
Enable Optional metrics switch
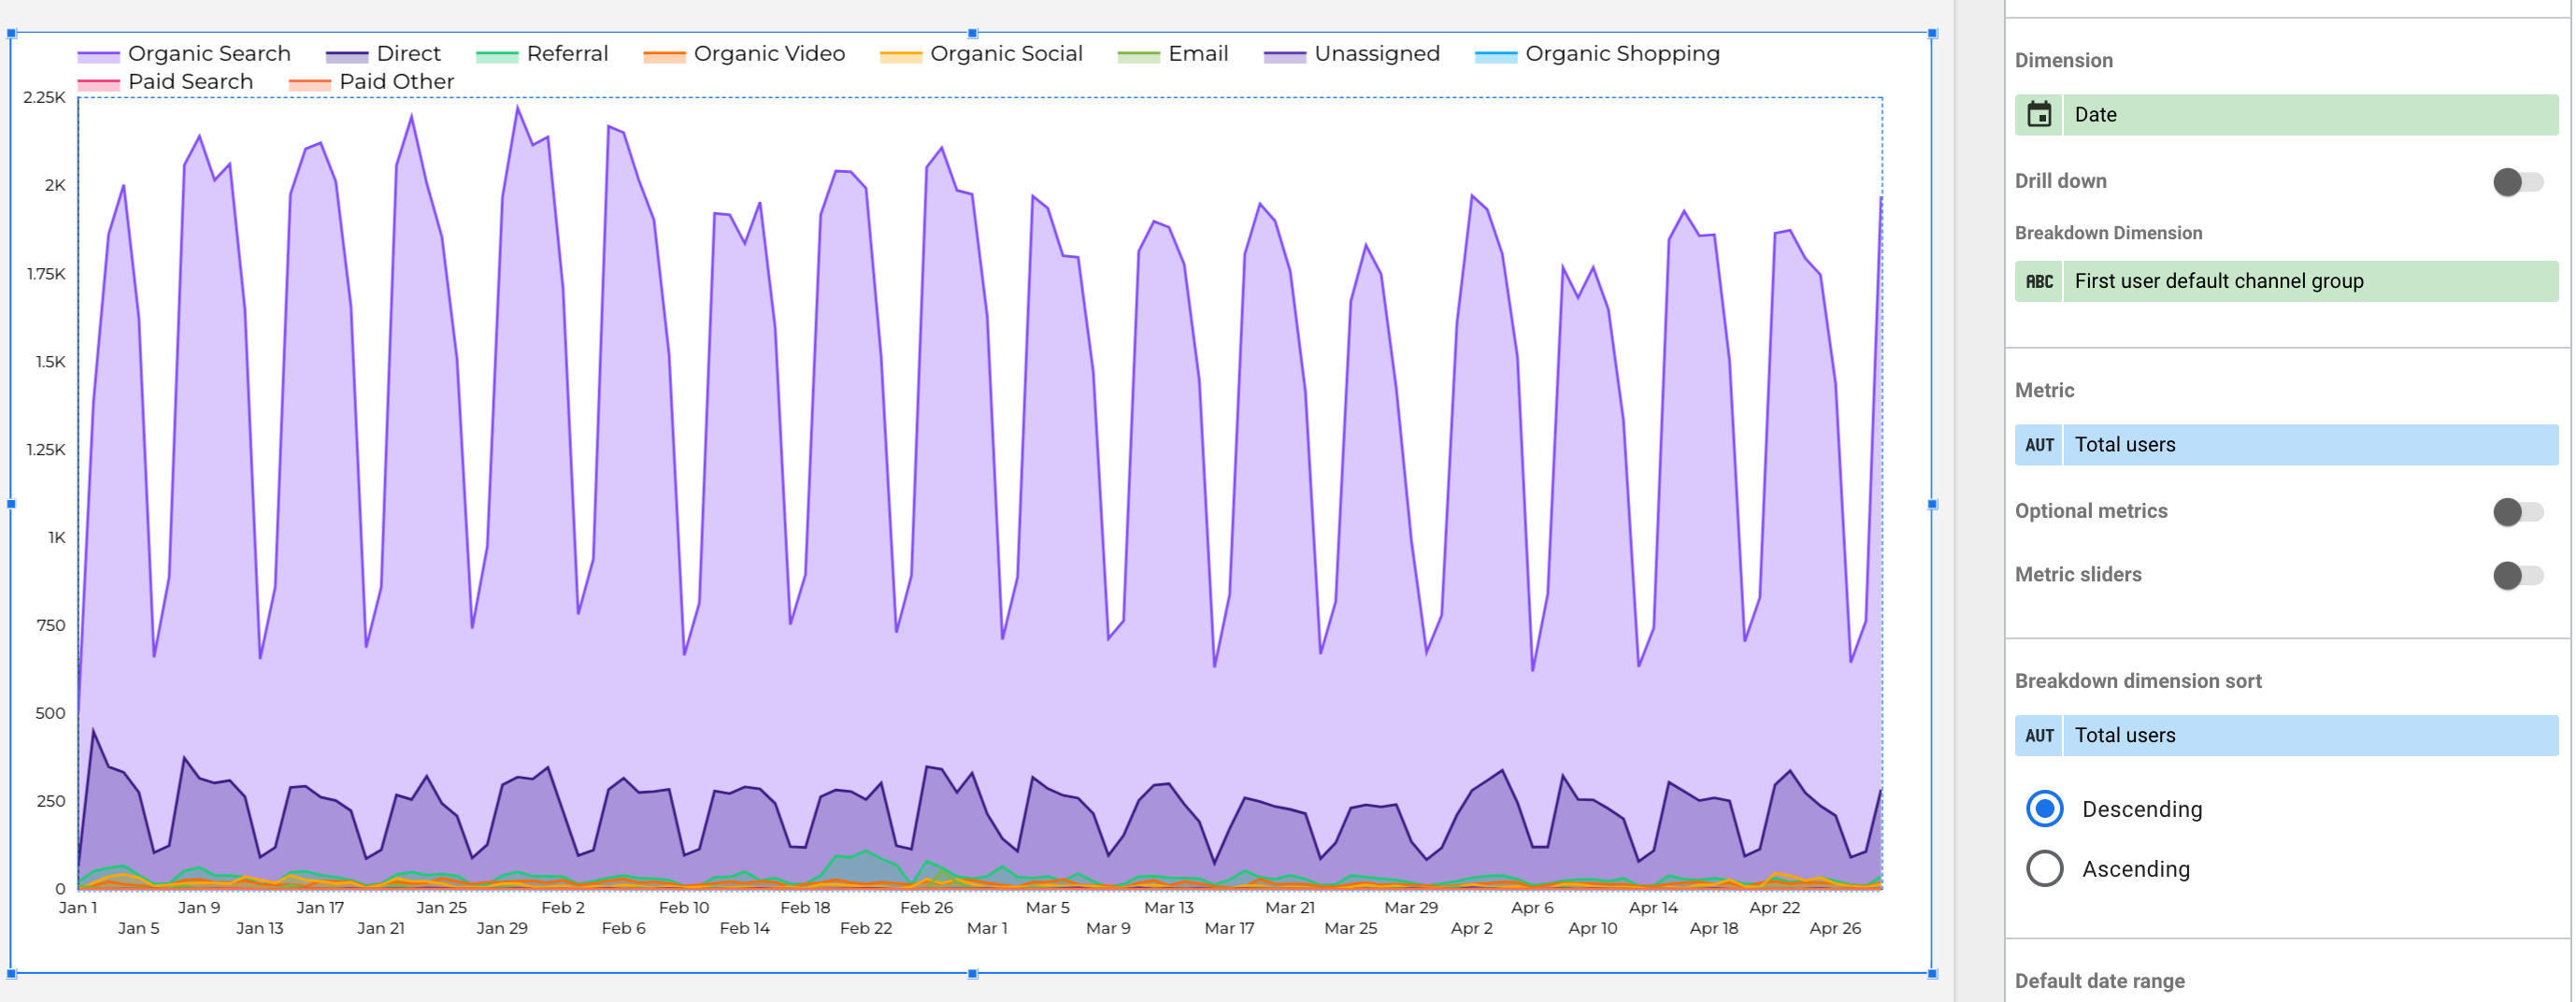(x=2517, y=513)
